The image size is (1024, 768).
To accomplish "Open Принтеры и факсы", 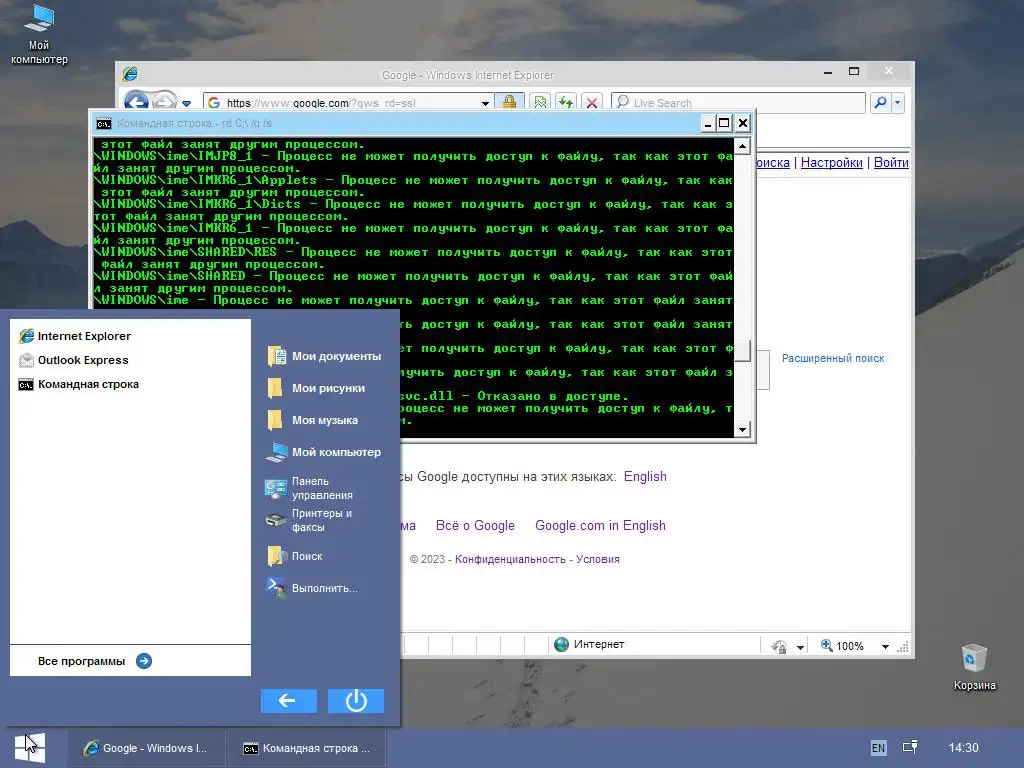I will tap(310, 520).
